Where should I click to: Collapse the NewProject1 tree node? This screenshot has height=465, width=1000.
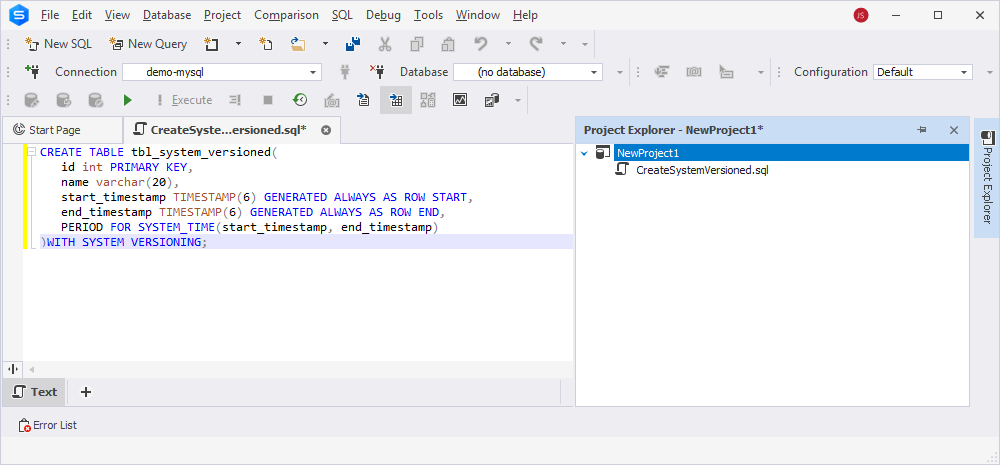pyautogui.click(x=584, y=154)
